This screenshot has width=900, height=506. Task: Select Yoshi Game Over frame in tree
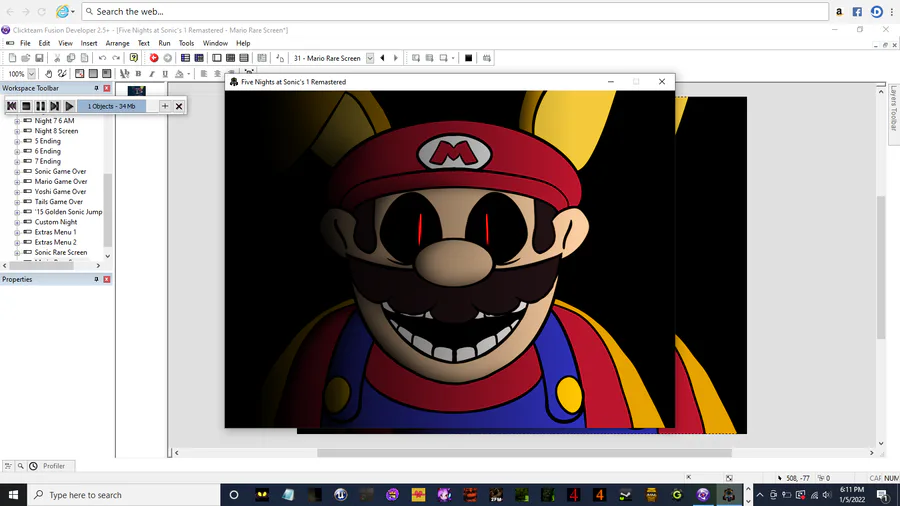(x=60, y=192)
